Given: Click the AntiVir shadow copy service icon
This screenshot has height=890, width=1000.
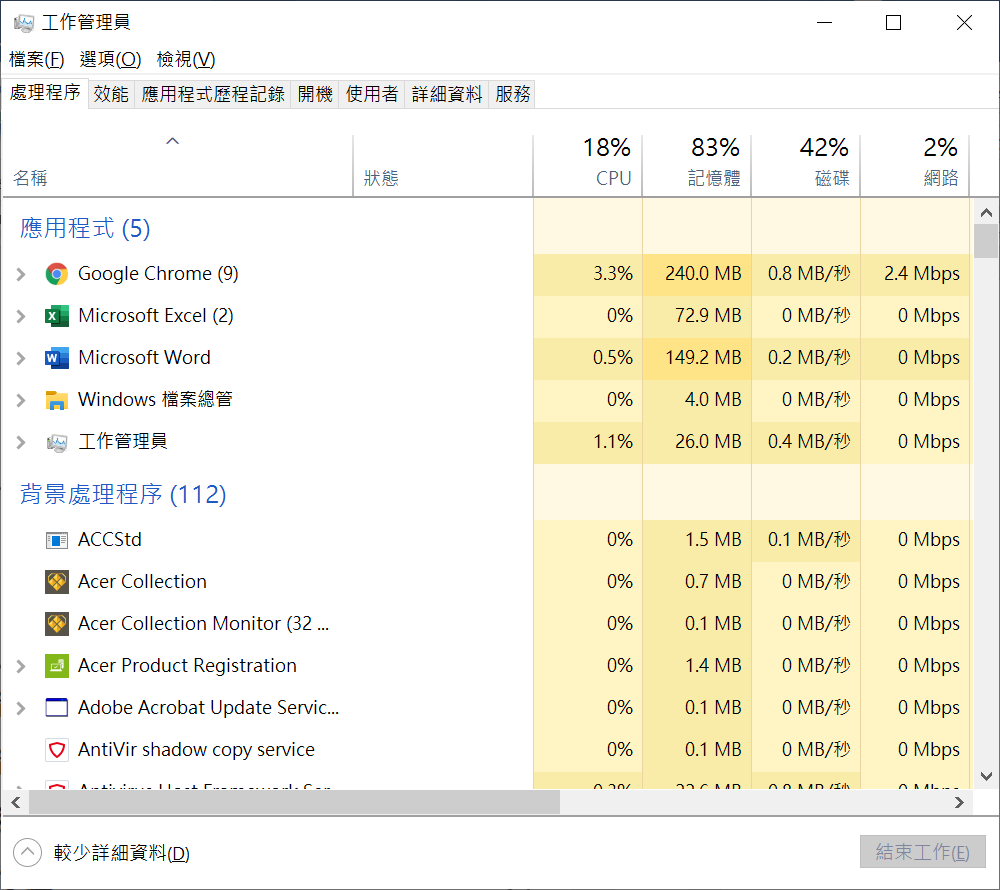Looking at the screenshot, I should click(57, 750).
